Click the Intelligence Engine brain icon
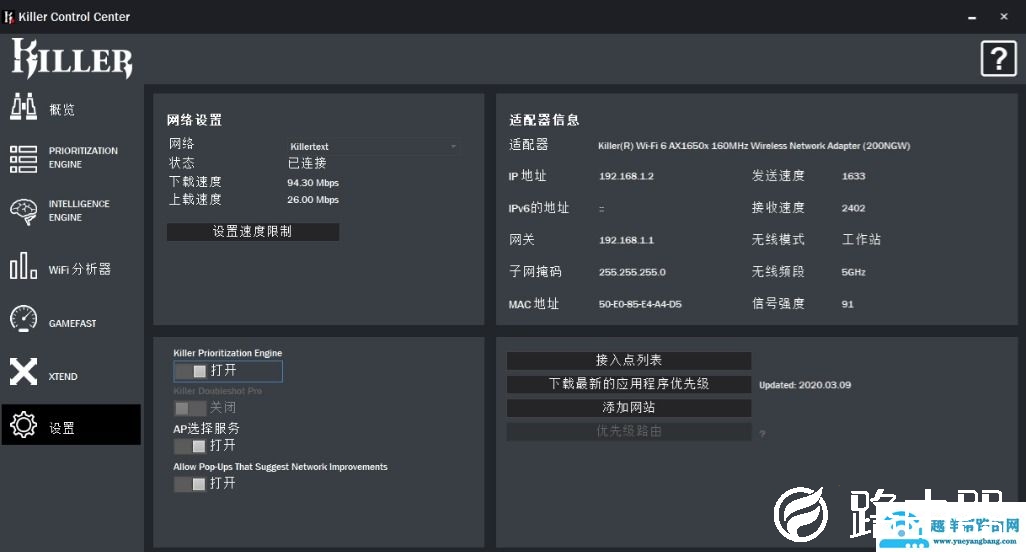Viewport: 1026px width, 552px height. click(x=23, y=211)
